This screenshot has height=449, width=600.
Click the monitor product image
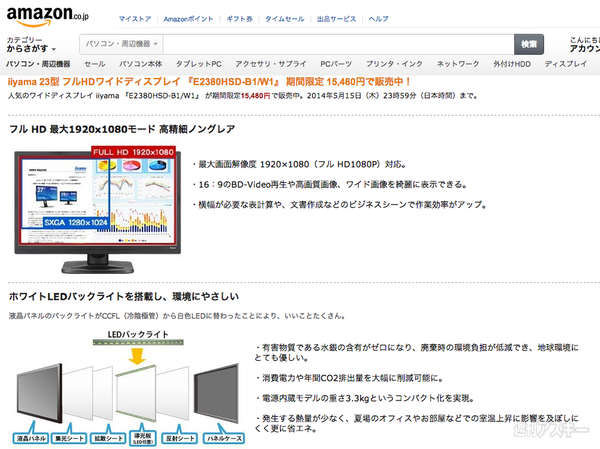point(97,212)
